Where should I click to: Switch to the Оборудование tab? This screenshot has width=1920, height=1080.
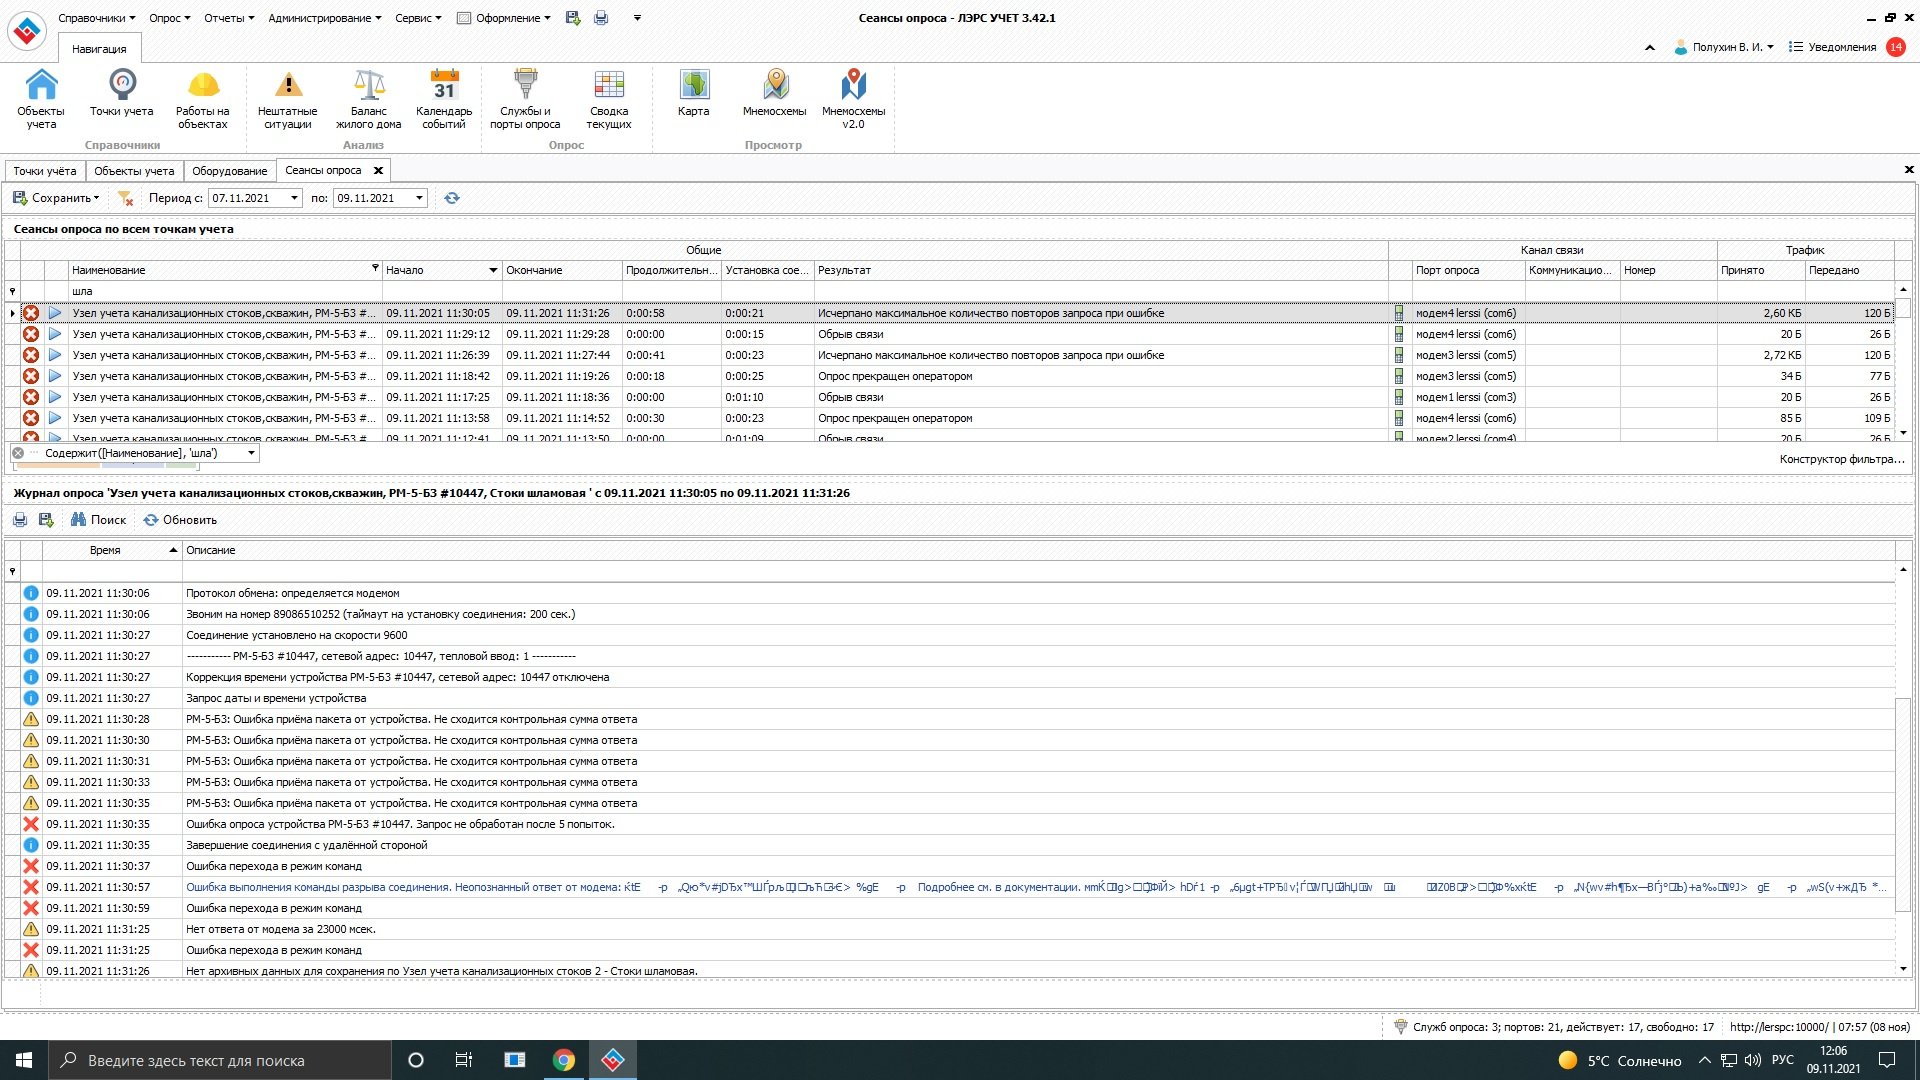(x=230, y=171)
